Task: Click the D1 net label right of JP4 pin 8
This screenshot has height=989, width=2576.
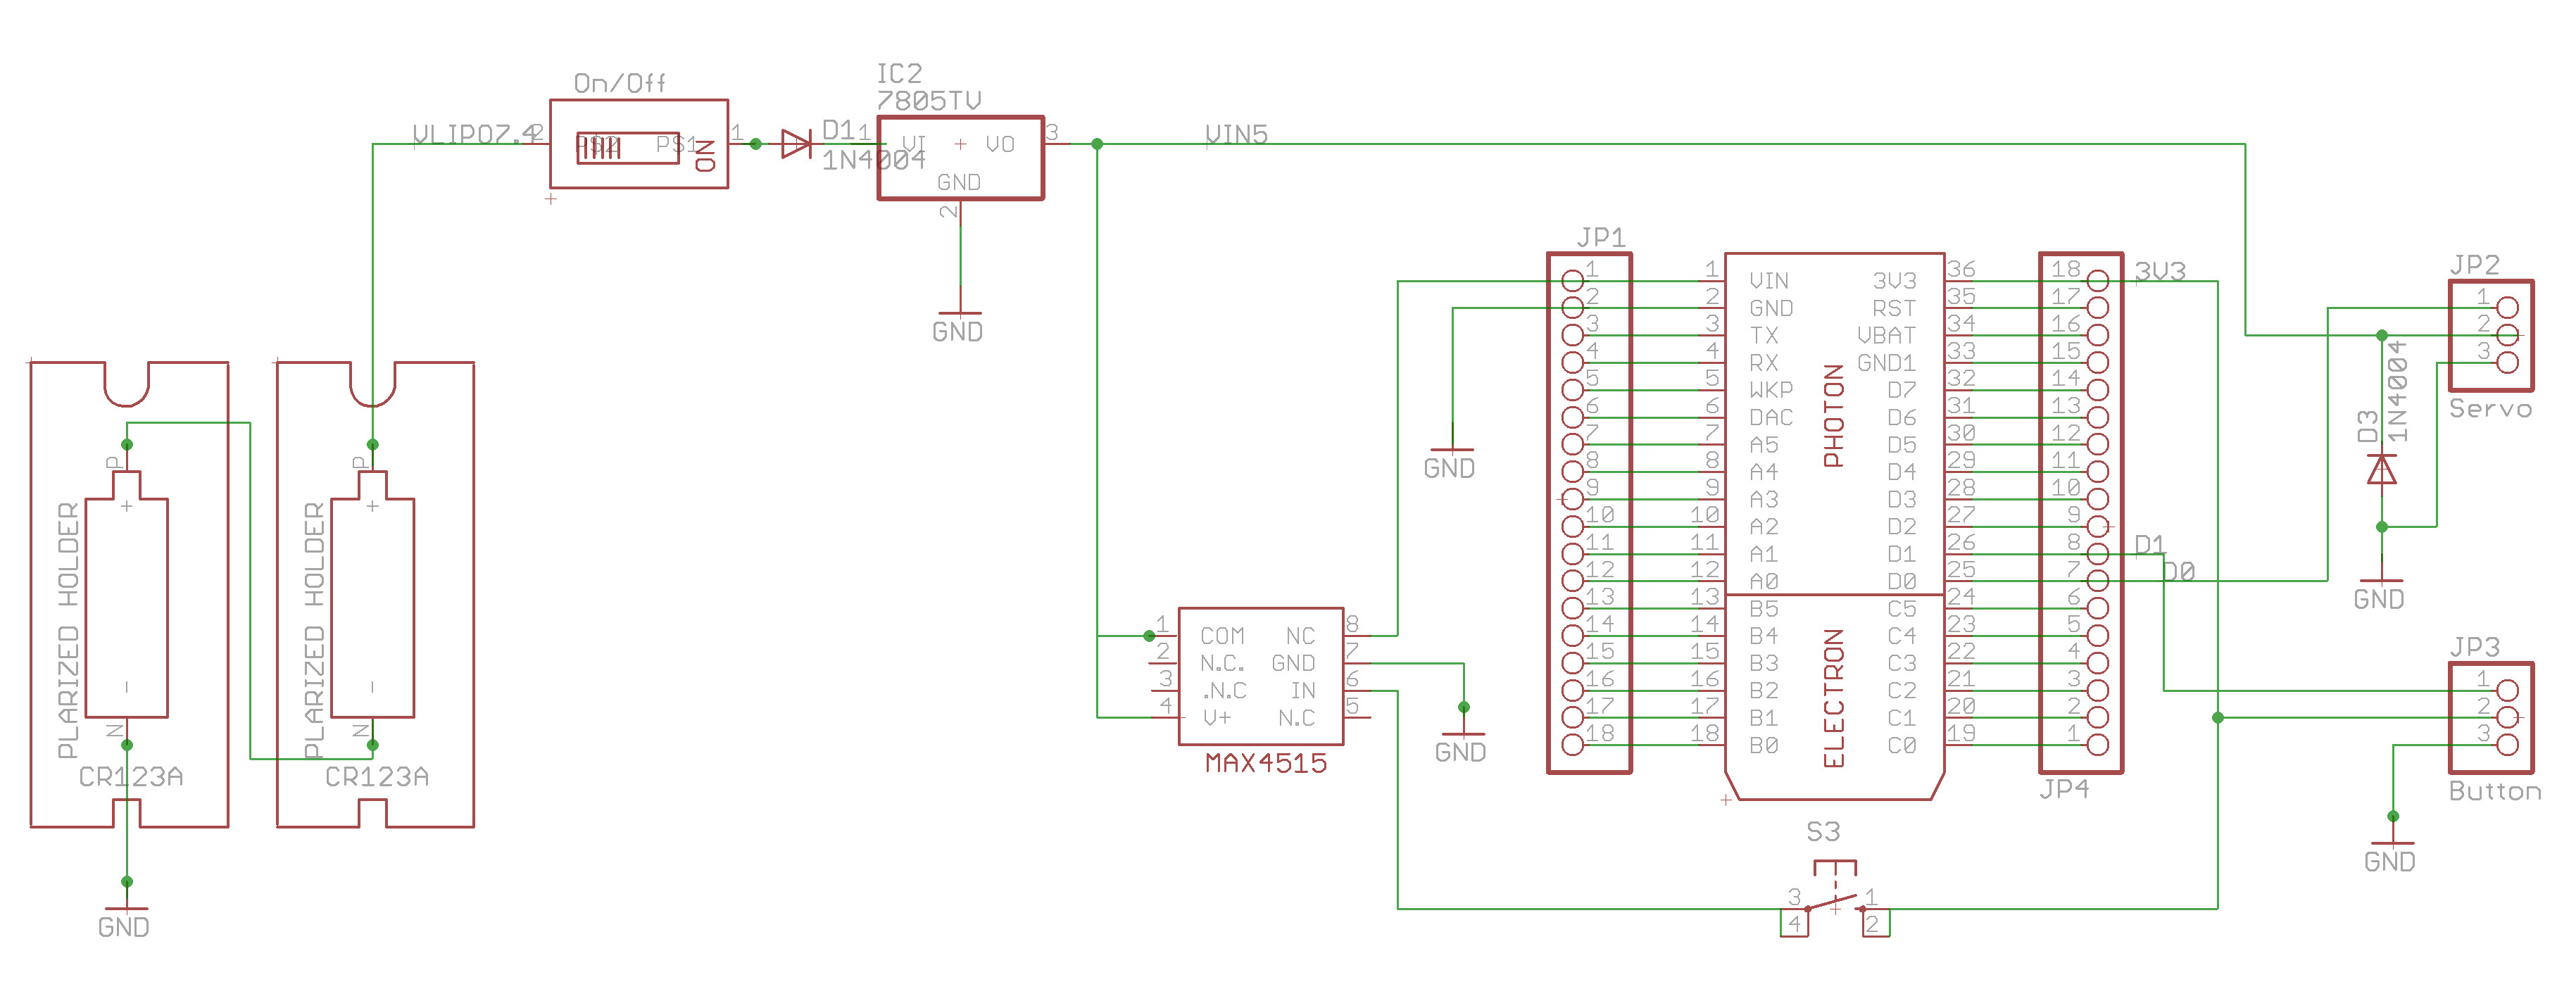Action: (2150, 544)
